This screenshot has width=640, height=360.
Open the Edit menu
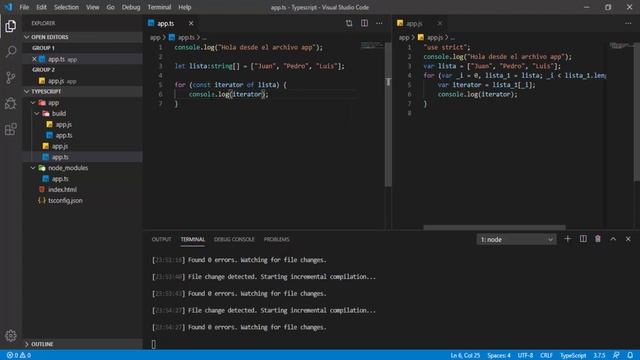(x=41, y=7)
